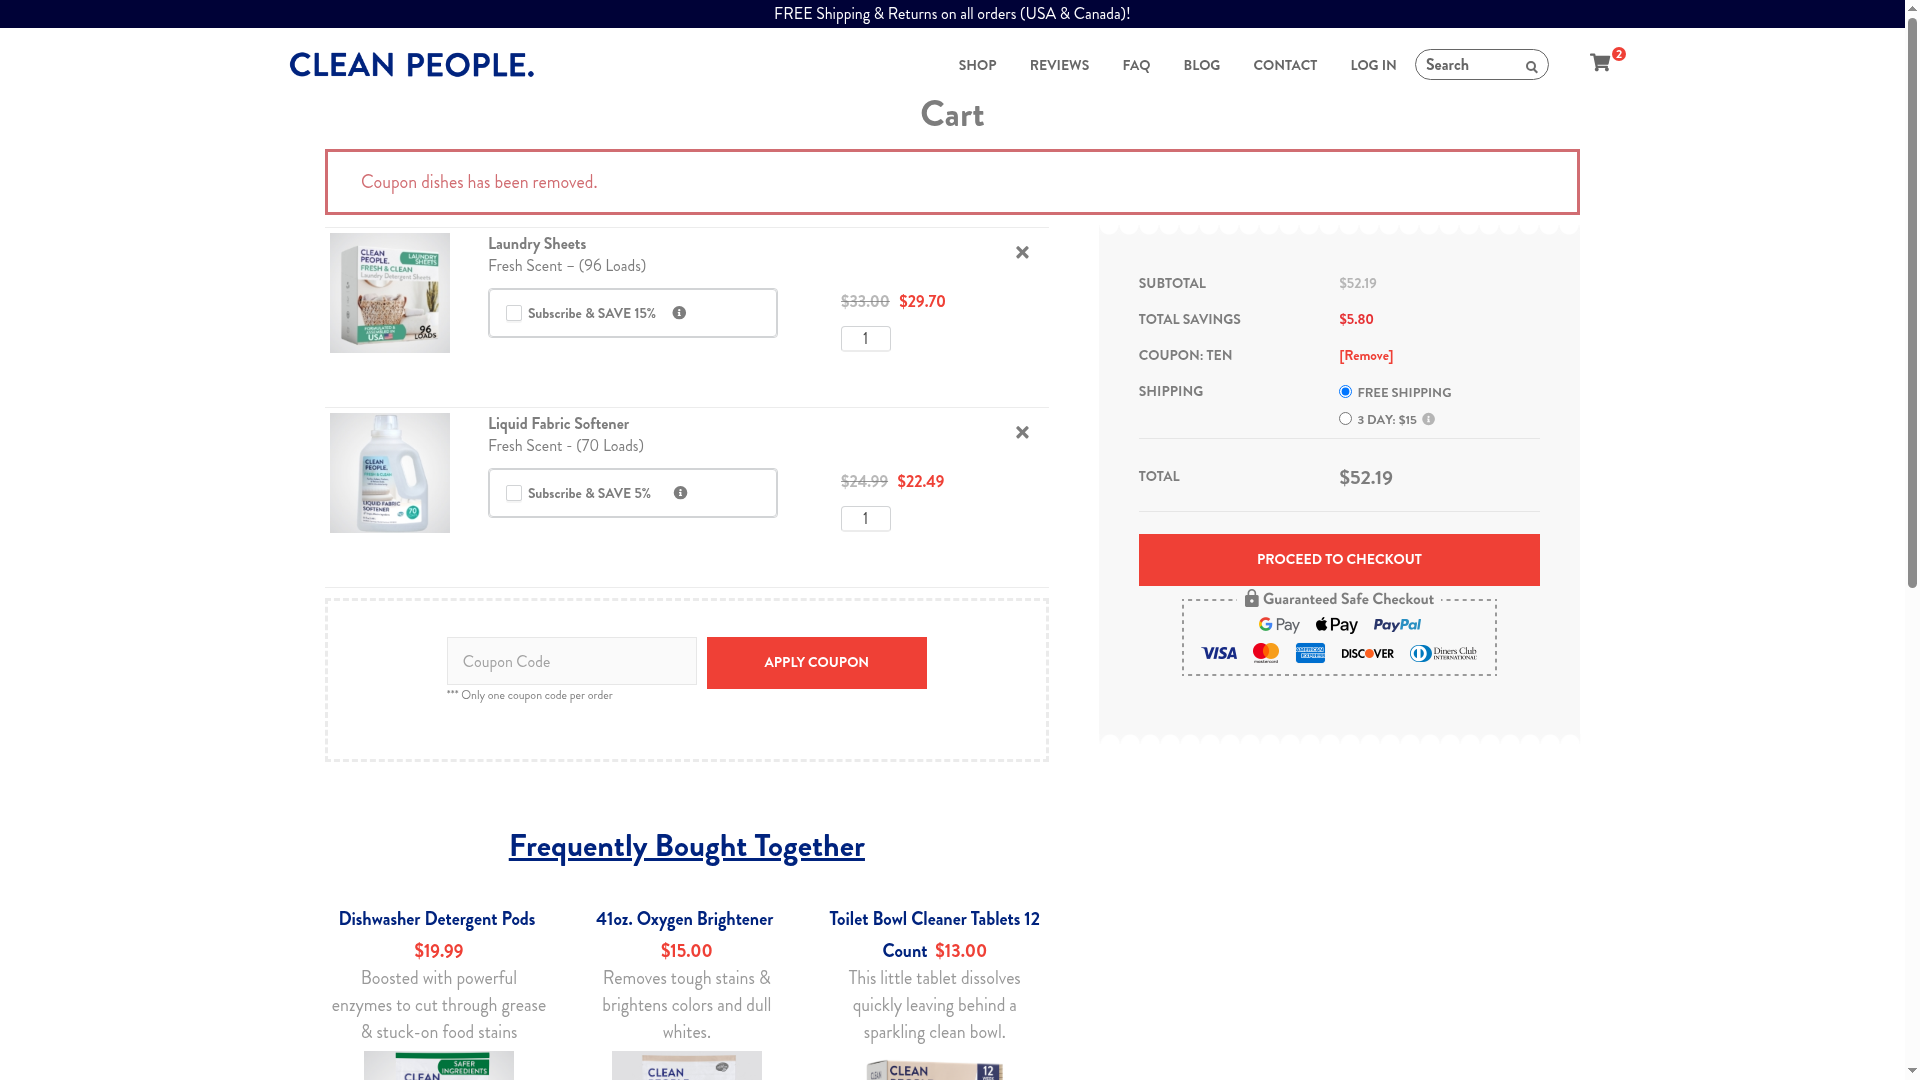This screenshot has height=1080, width=1920.
Task: Click the $24.99 crossed-out Fabric Softener price
Action: pos(864,482)
